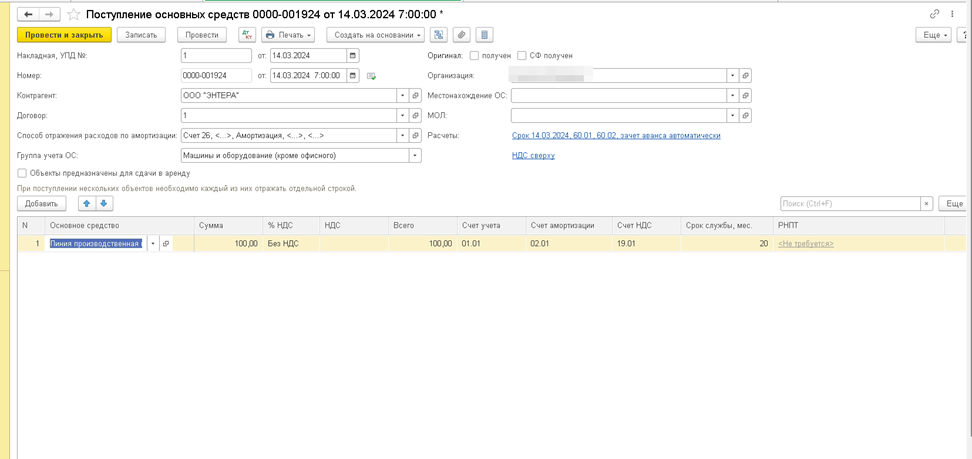Image resolution: width=972 pixels, height=459 pixels.
Task: Open the Печать dropdown menu
Action: coord(288,35)
